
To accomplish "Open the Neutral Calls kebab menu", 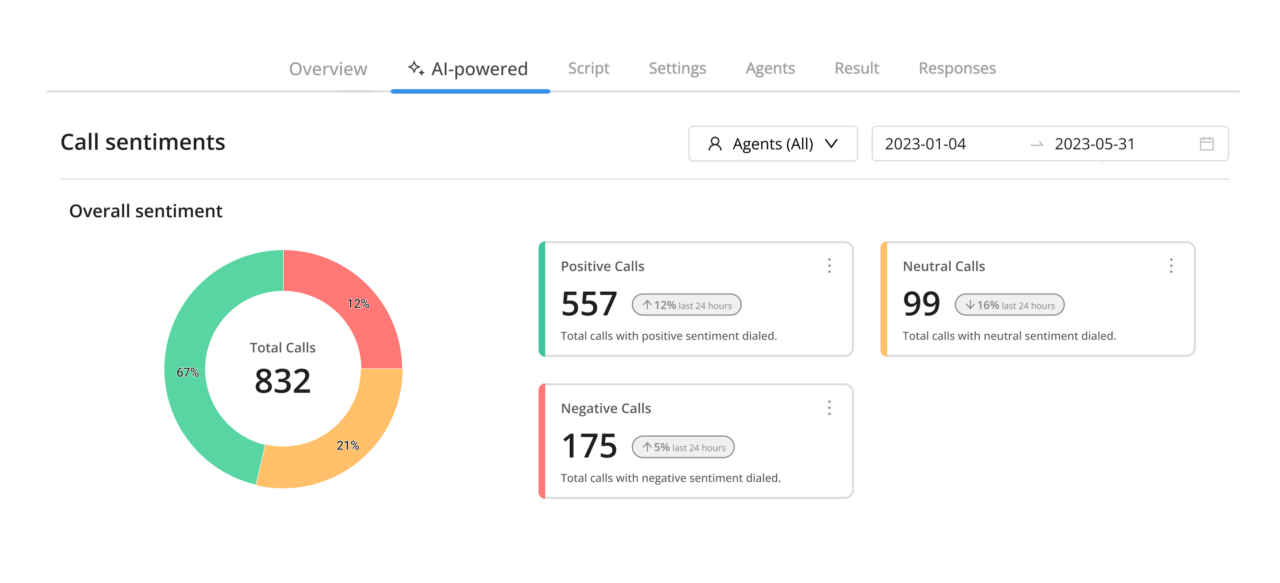I will click(x=1171, y=266).
